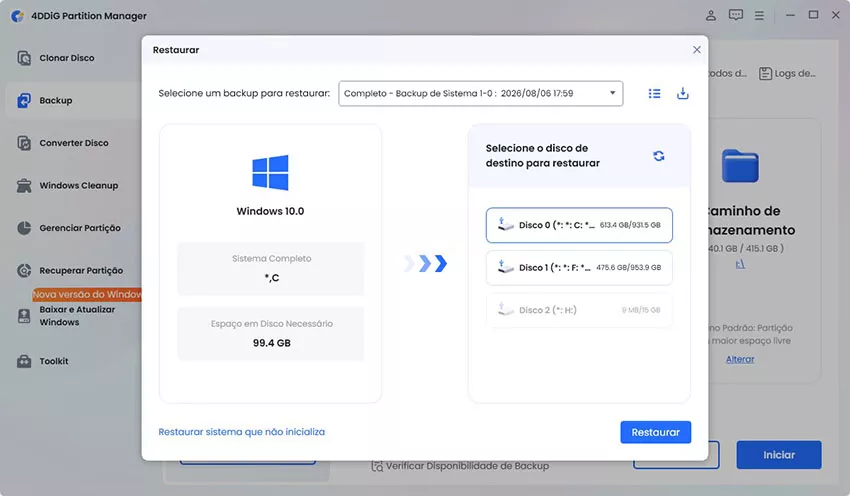
Task: Open the user account icon
Action: coord(711,15)
